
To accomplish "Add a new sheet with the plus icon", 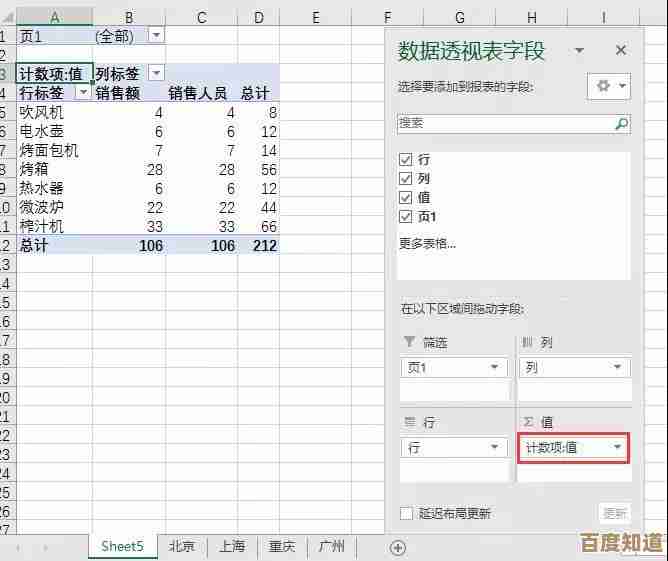I will click(398, 547).
